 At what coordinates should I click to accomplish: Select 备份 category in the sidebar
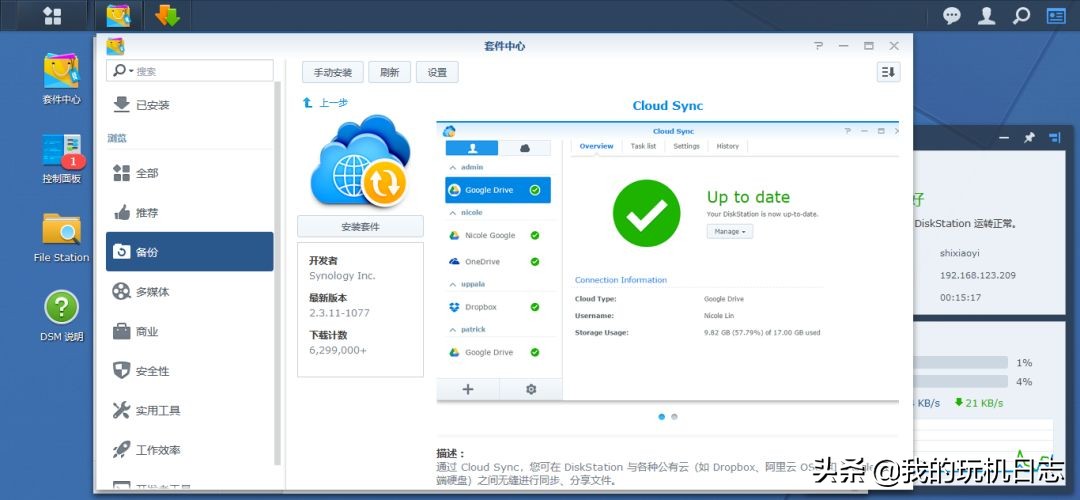[x=189, y=252]
